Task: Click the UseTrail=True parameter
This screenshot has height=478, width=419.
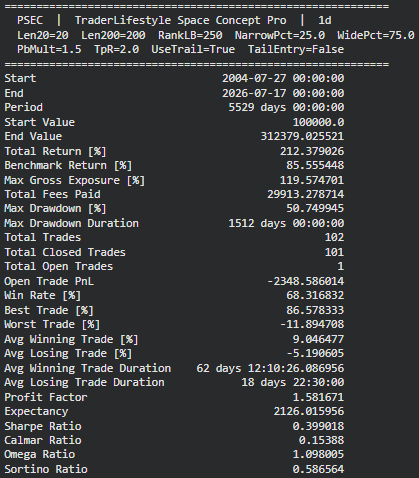Action: point(193,49)
